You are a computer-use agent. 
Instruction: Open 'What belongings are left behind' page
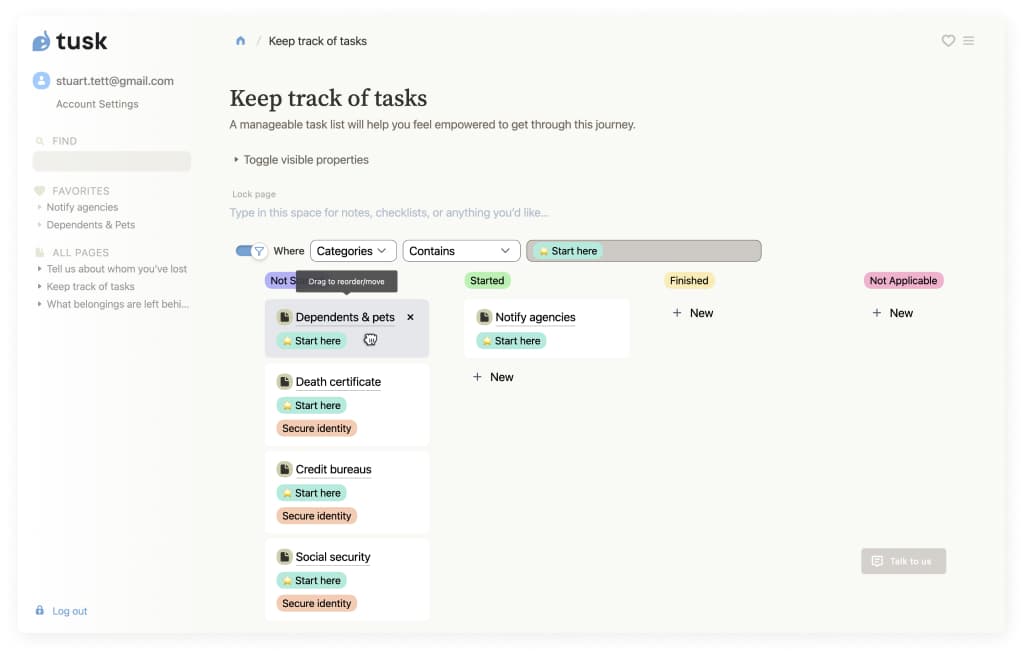116,304
